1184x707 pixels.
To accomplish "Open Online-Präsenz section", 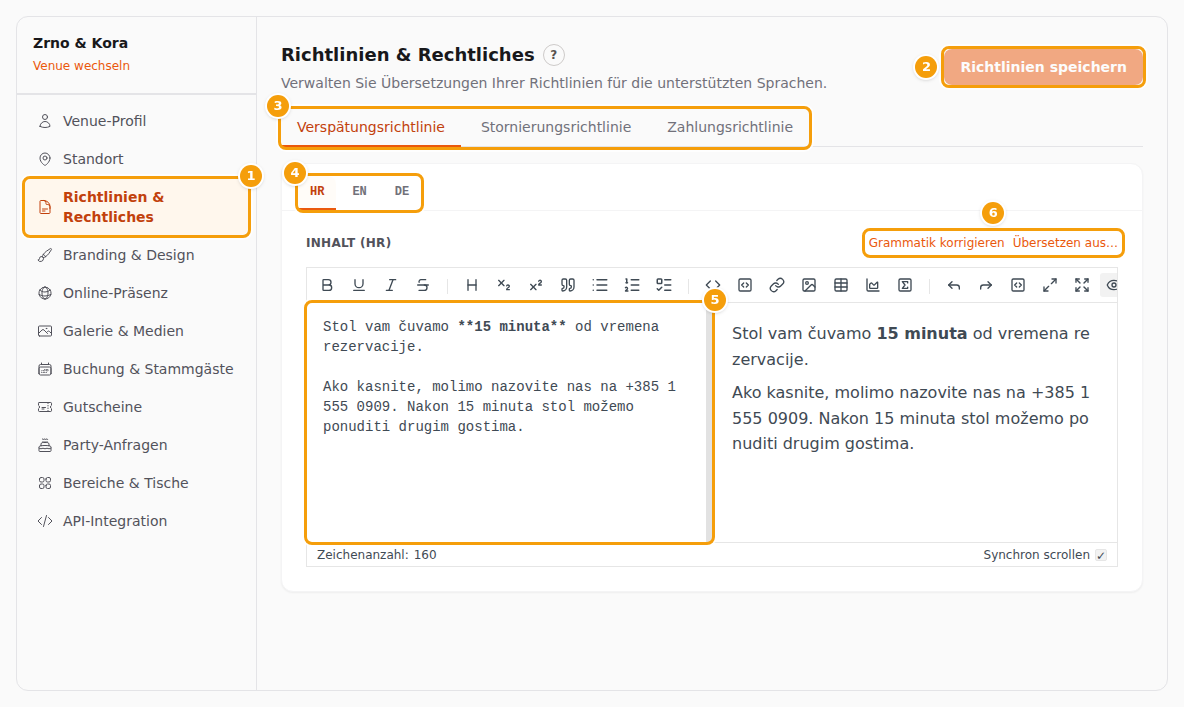I will coord(136,293).
